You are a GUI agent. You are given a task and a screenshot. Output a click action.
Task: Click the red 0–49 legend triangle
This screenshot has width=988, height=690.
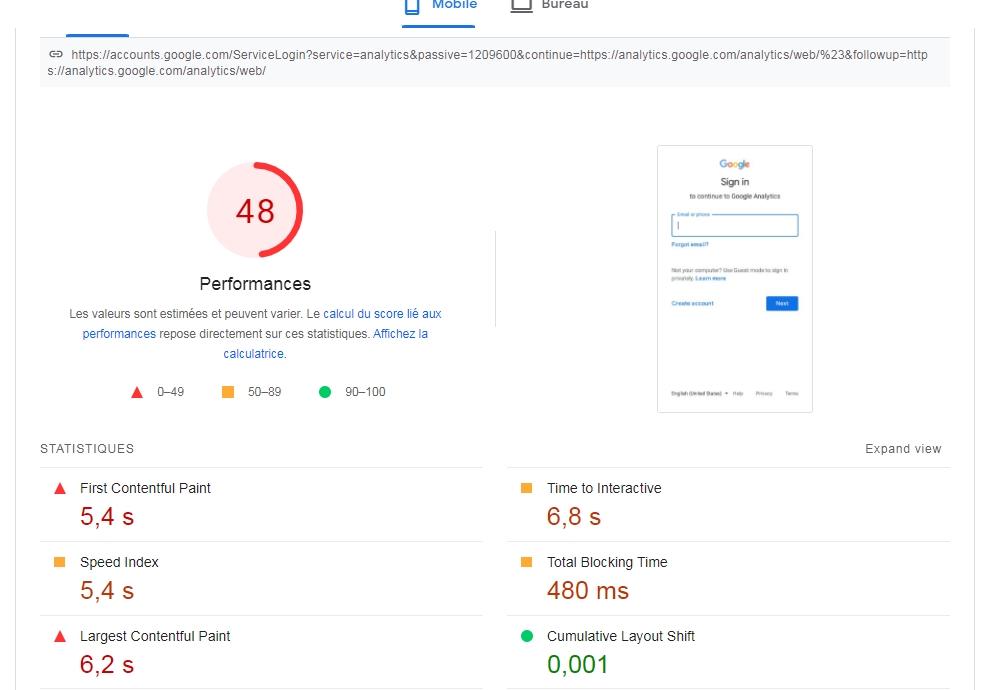(x=137, y=392)
